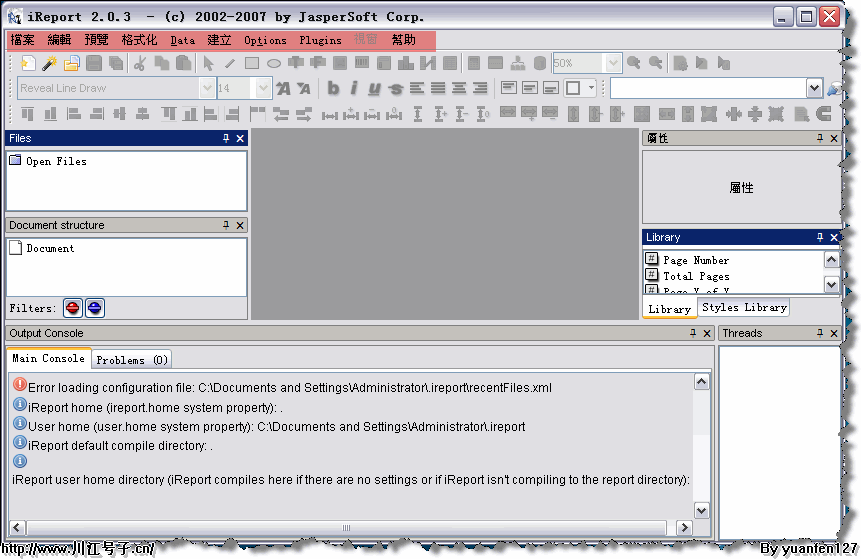Open the Reveal Line Draw font dropdown
The width and height of the screenshot is (861, 559).
click(207, 88)
